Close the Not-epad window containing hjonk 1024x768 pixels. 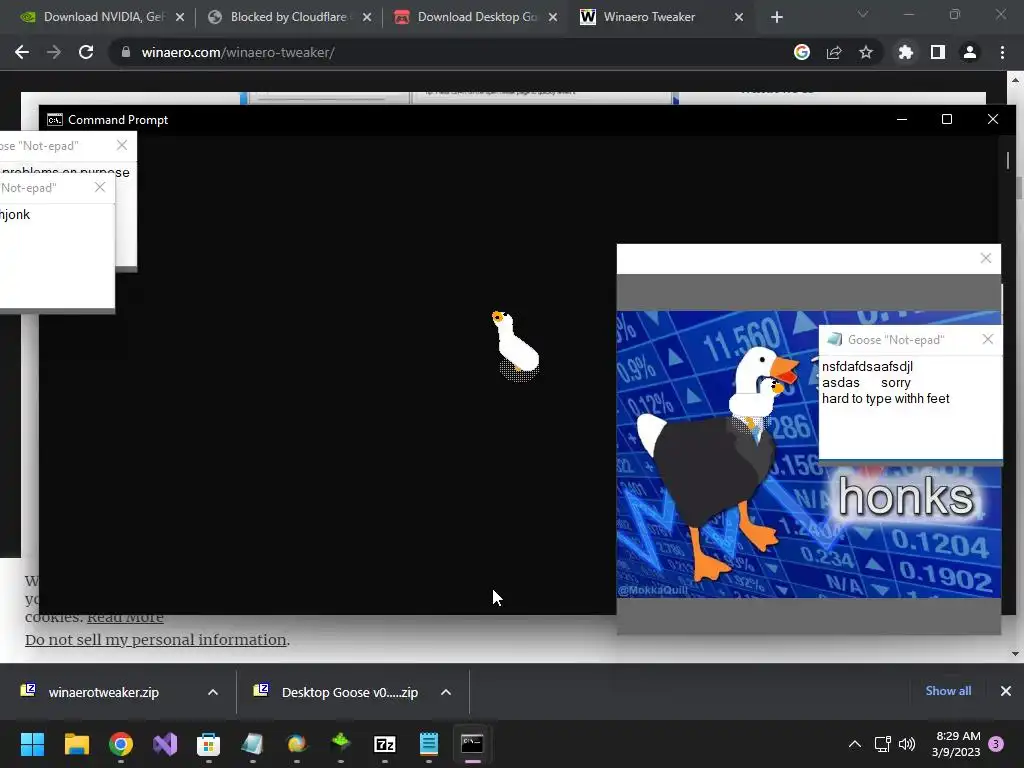point(100,187)
